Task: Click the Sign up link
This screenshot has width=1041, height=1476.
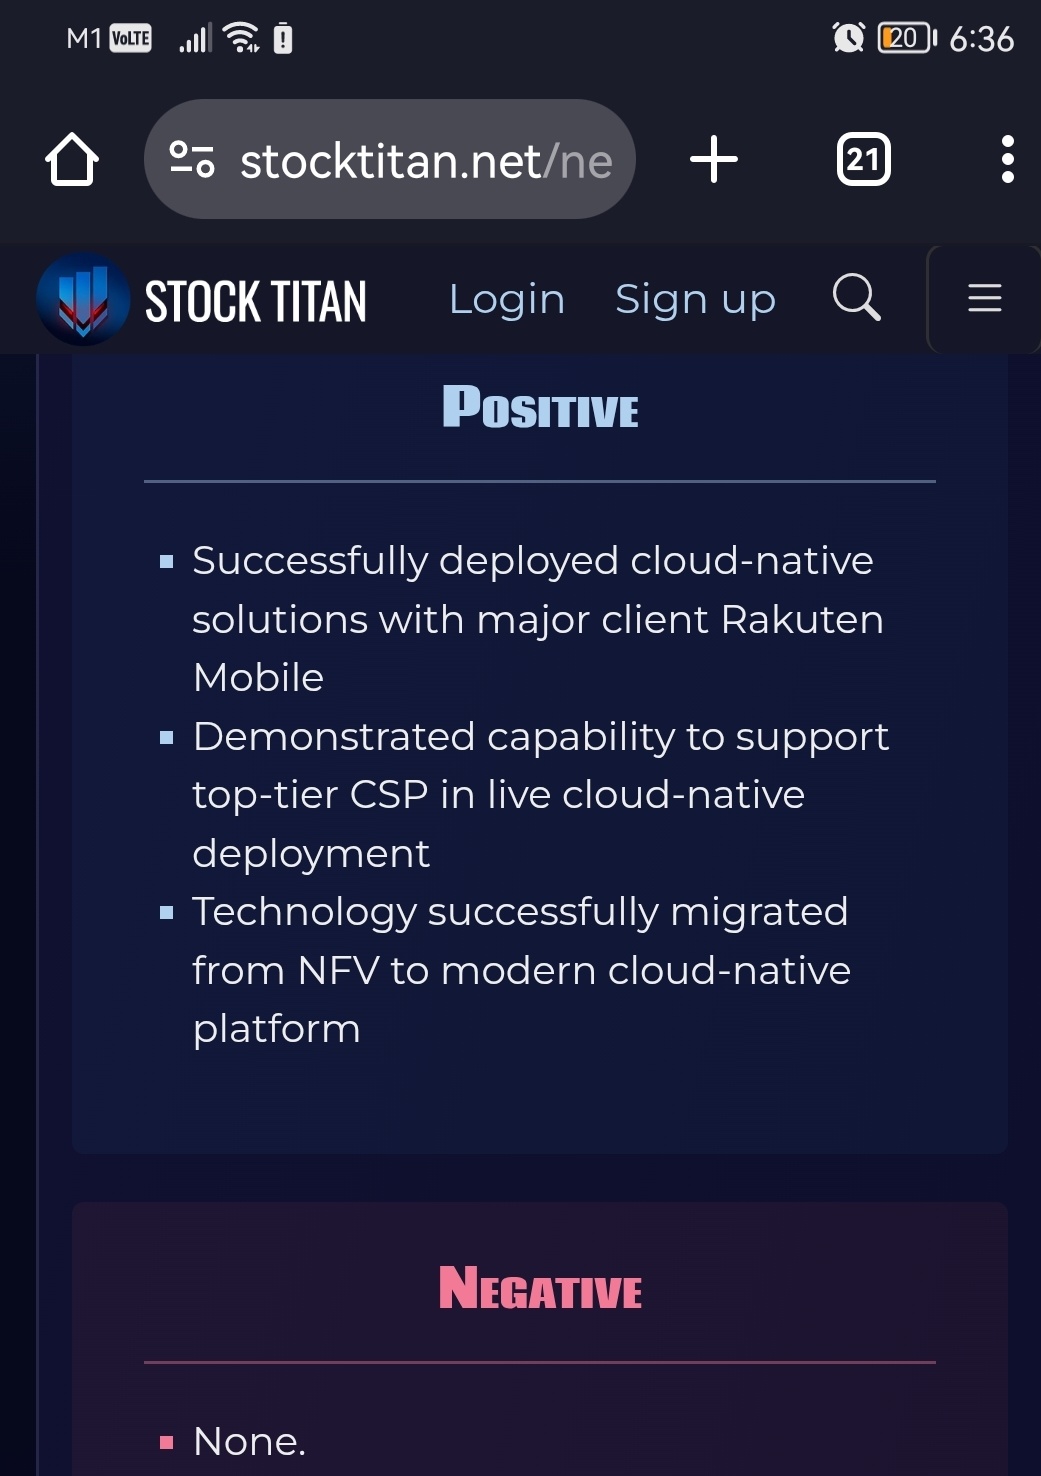Action: 695,299
